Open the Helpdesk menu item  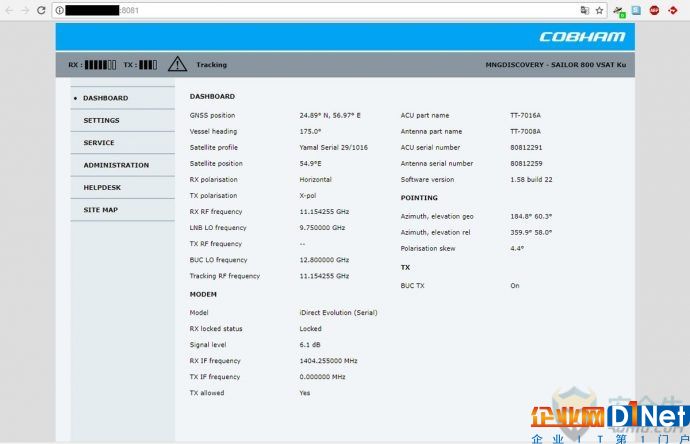(122, 187)
